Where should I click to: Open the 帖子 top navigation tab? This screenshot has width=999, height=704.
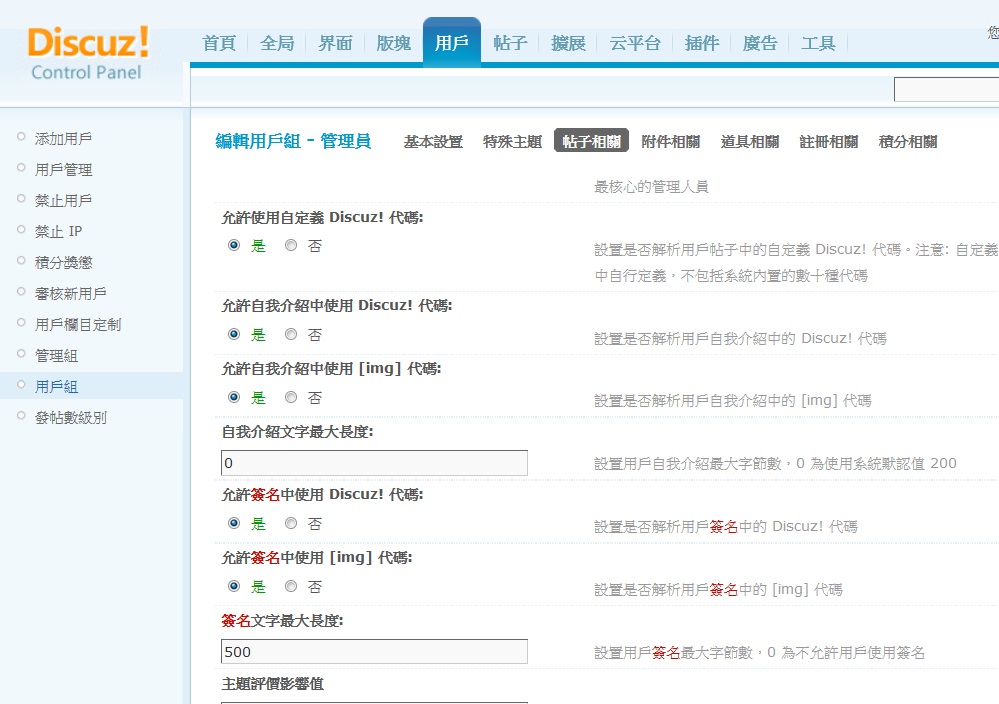[x=510, y=43]
